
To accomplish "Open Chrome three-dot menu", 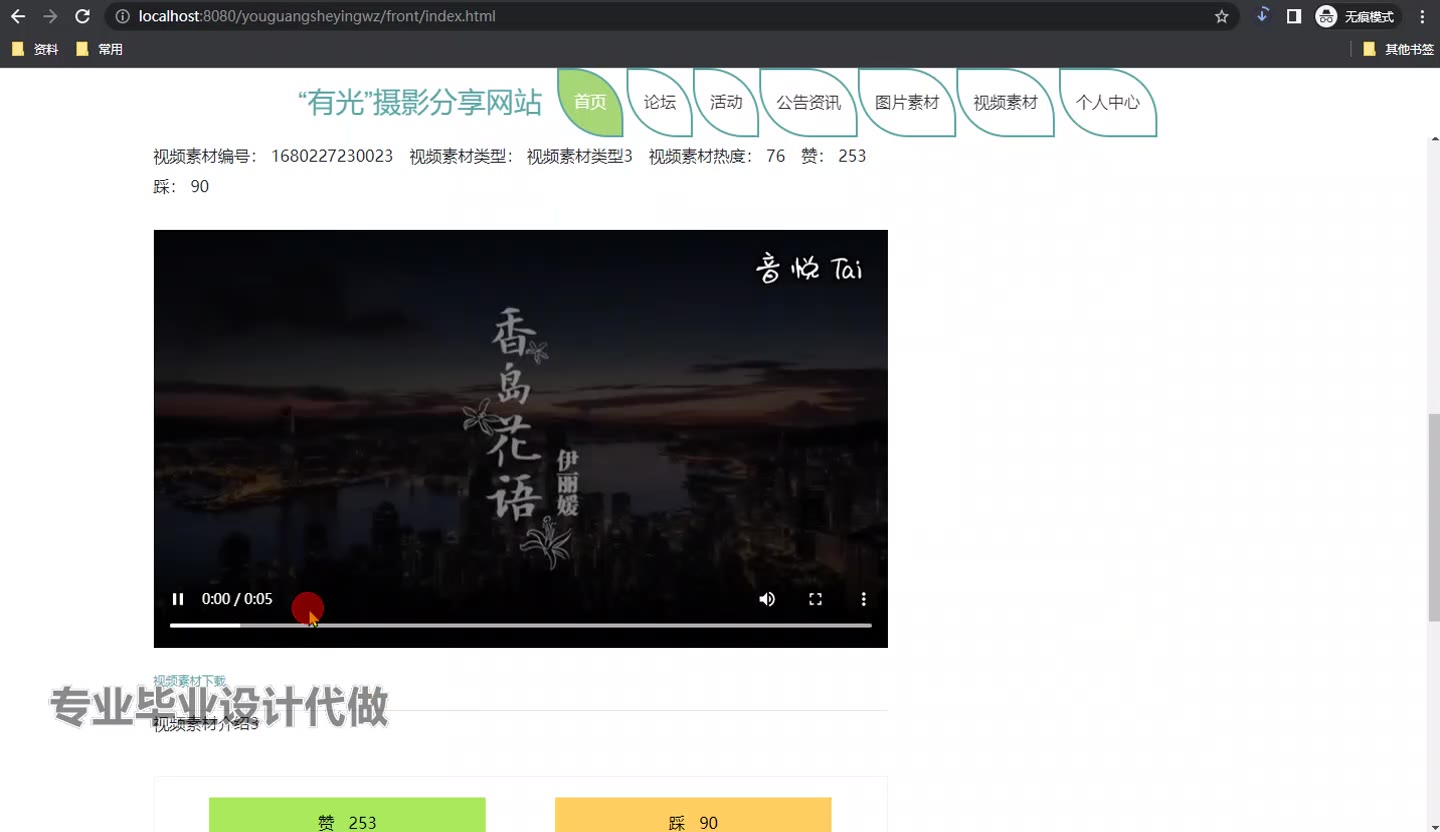I will [x=1422, y=16].
